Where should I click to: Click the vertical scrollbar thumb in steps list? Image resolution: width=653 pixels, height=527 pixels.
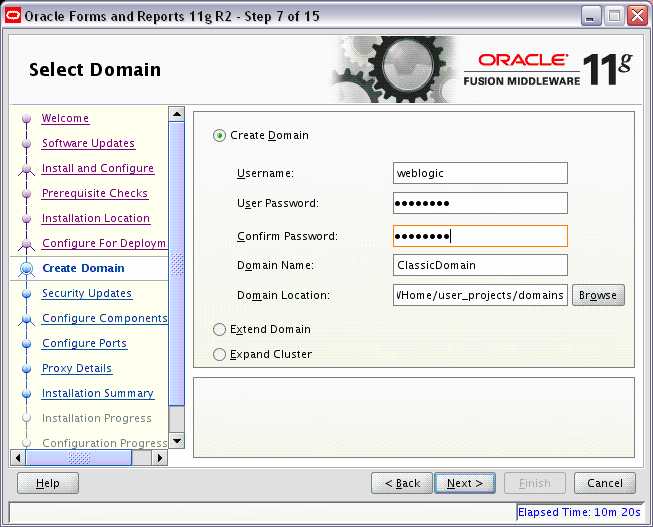coord(177,264)
